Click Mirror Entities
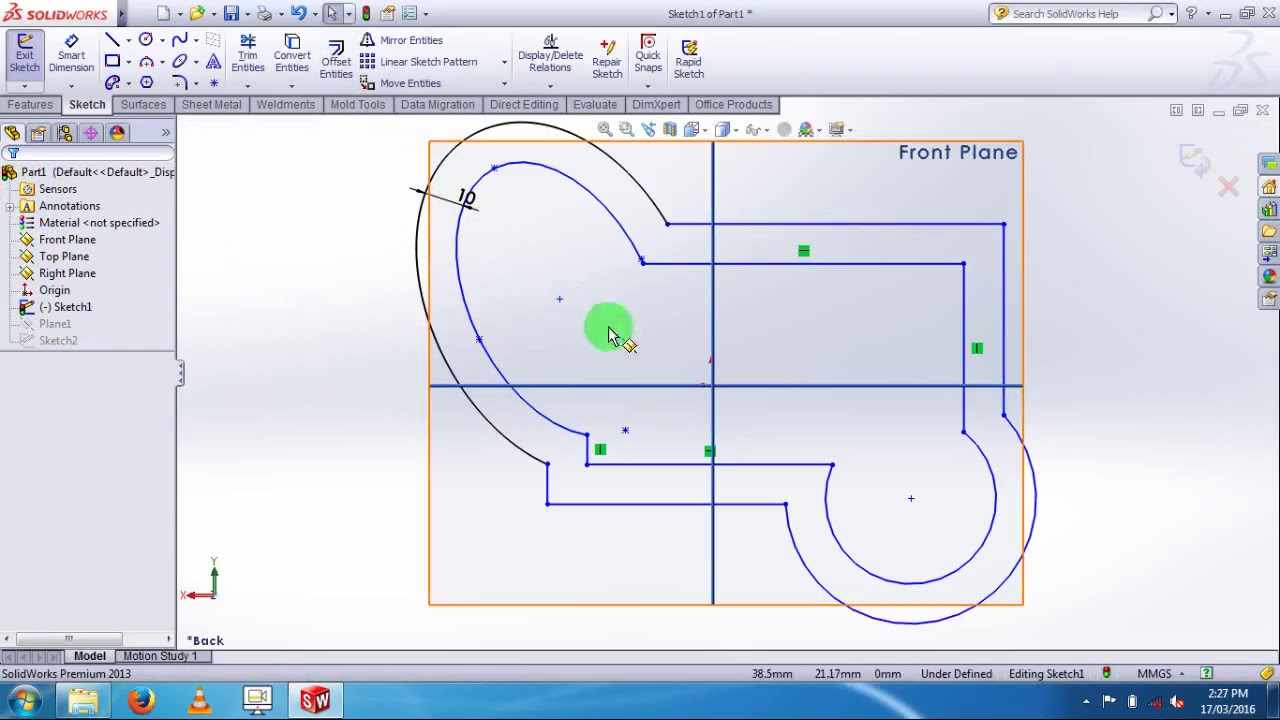The image size is (1280, 720). pyautogui.click(x=401, y=40)
